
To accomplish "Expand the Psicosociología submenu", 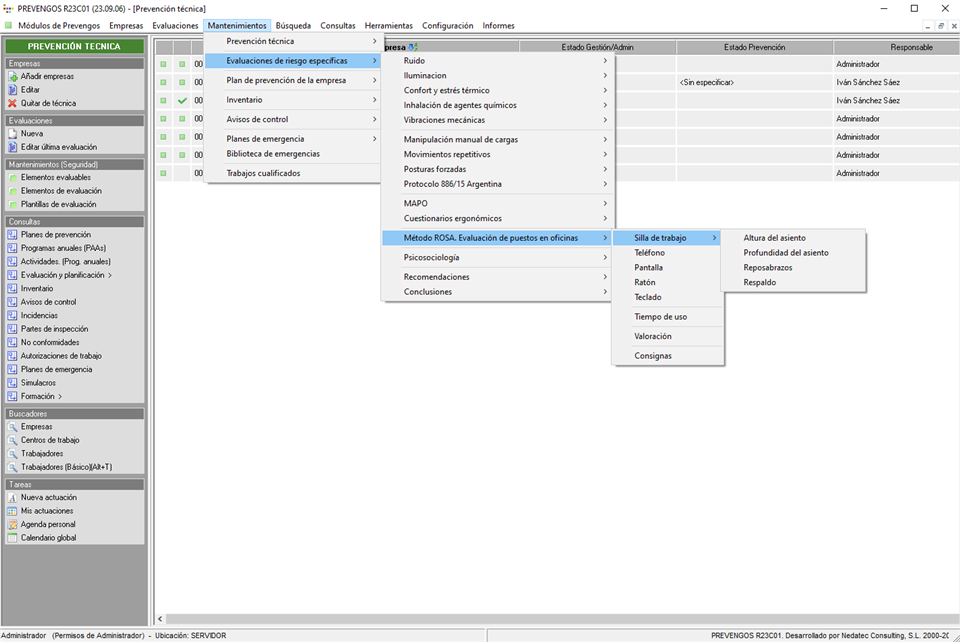I will pyautogui.click(x=605, y=257).
